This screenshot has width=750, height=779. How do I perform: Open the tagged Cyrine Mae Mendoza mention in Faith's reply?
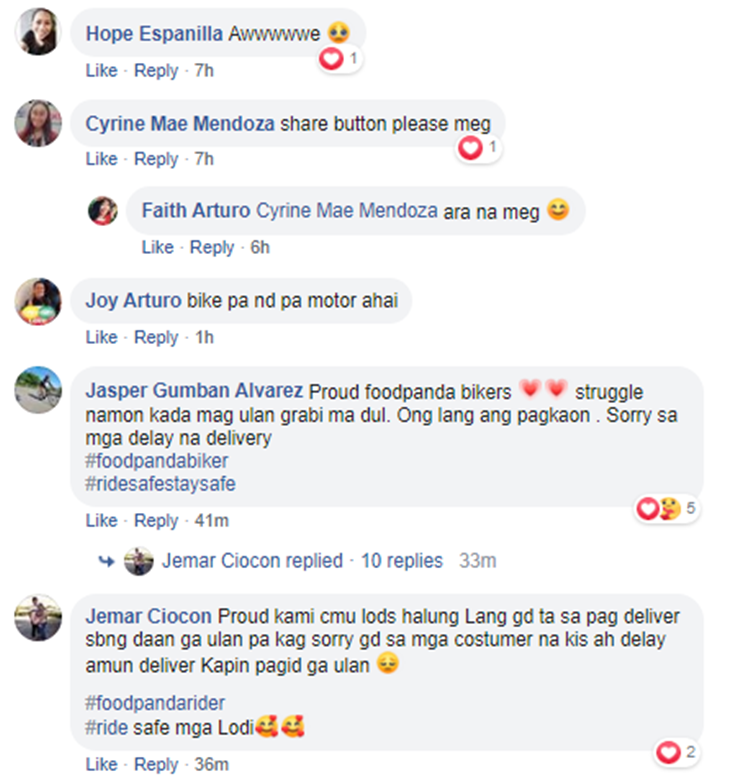pos(347,211)
